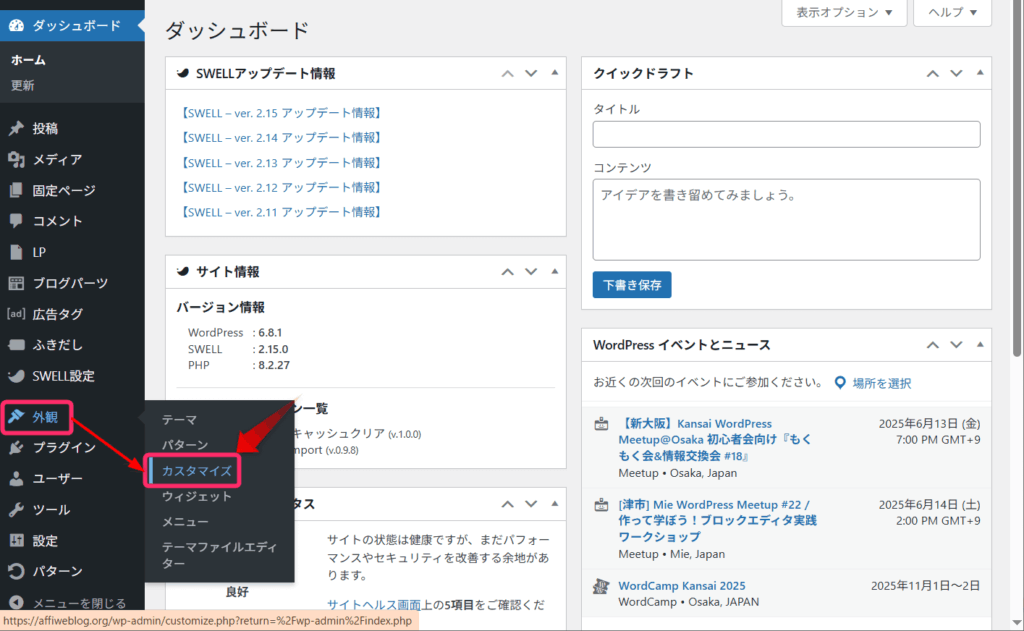Open the サイトヘルス画面 link
The width and height of the screenshot is (1024, 631).
[374, 604]
